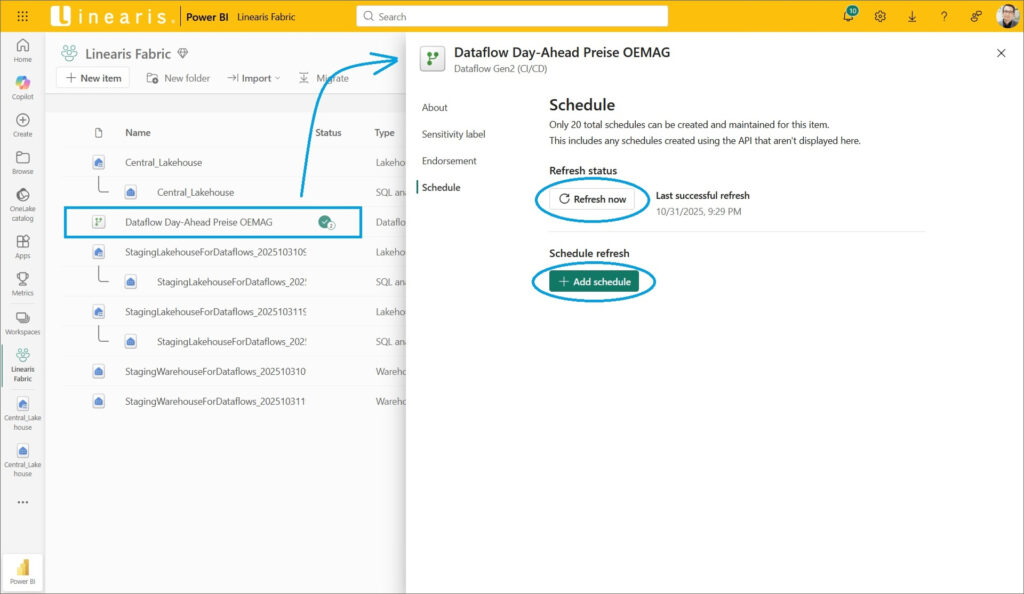Open the Endorsement tab
Screen dimensions: 1024x594
click(x=449, y=161)
